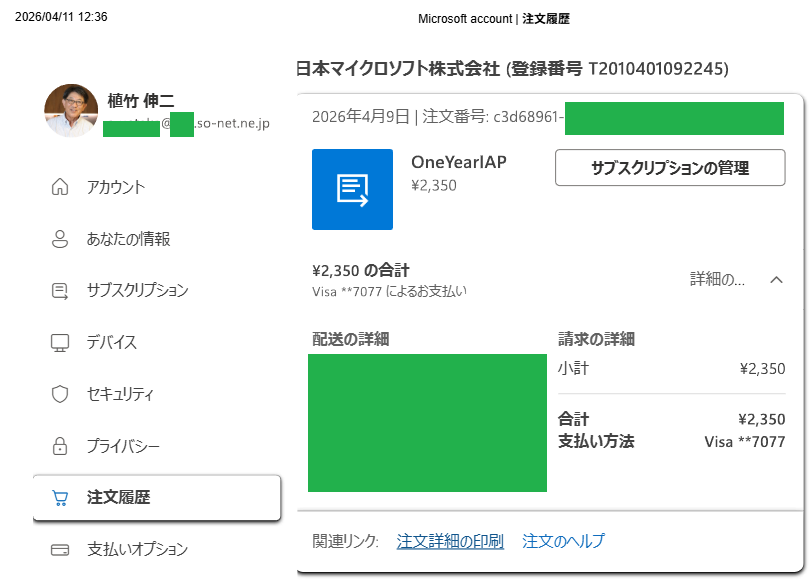811x586 pixels.
Task: Click the 配送の詳細 heading
Action: 351,339
